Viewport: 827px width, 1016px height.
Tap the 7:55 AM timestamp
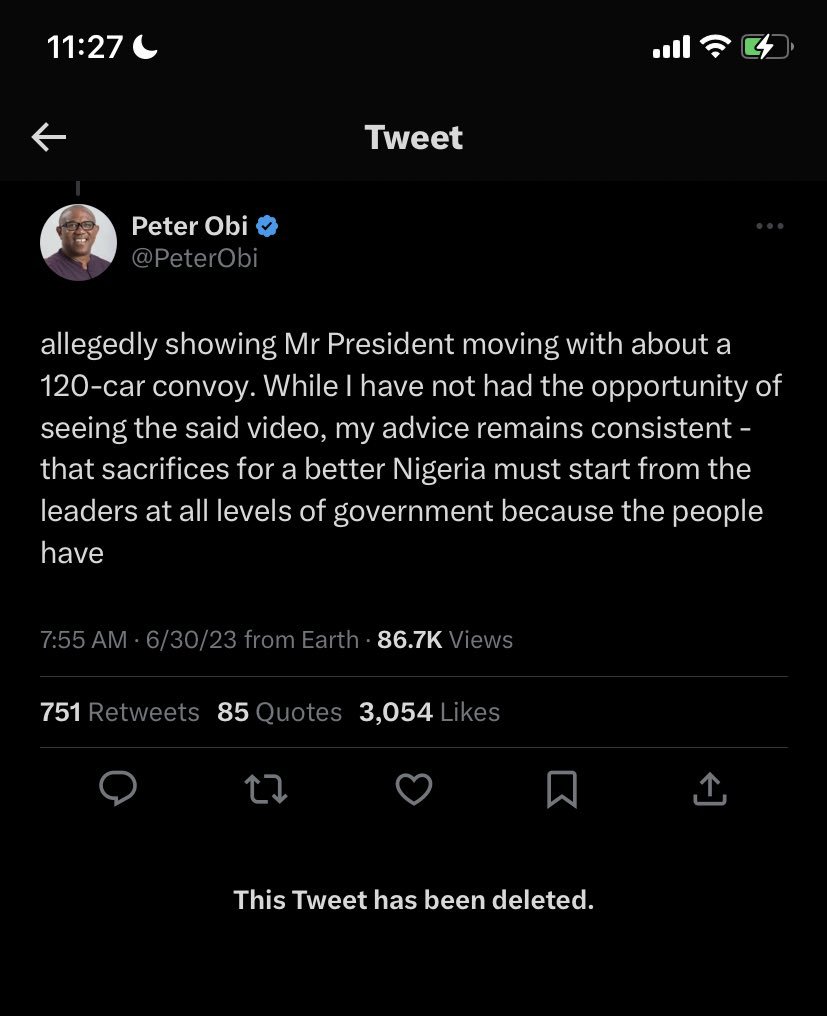click(x=84, y=640)
